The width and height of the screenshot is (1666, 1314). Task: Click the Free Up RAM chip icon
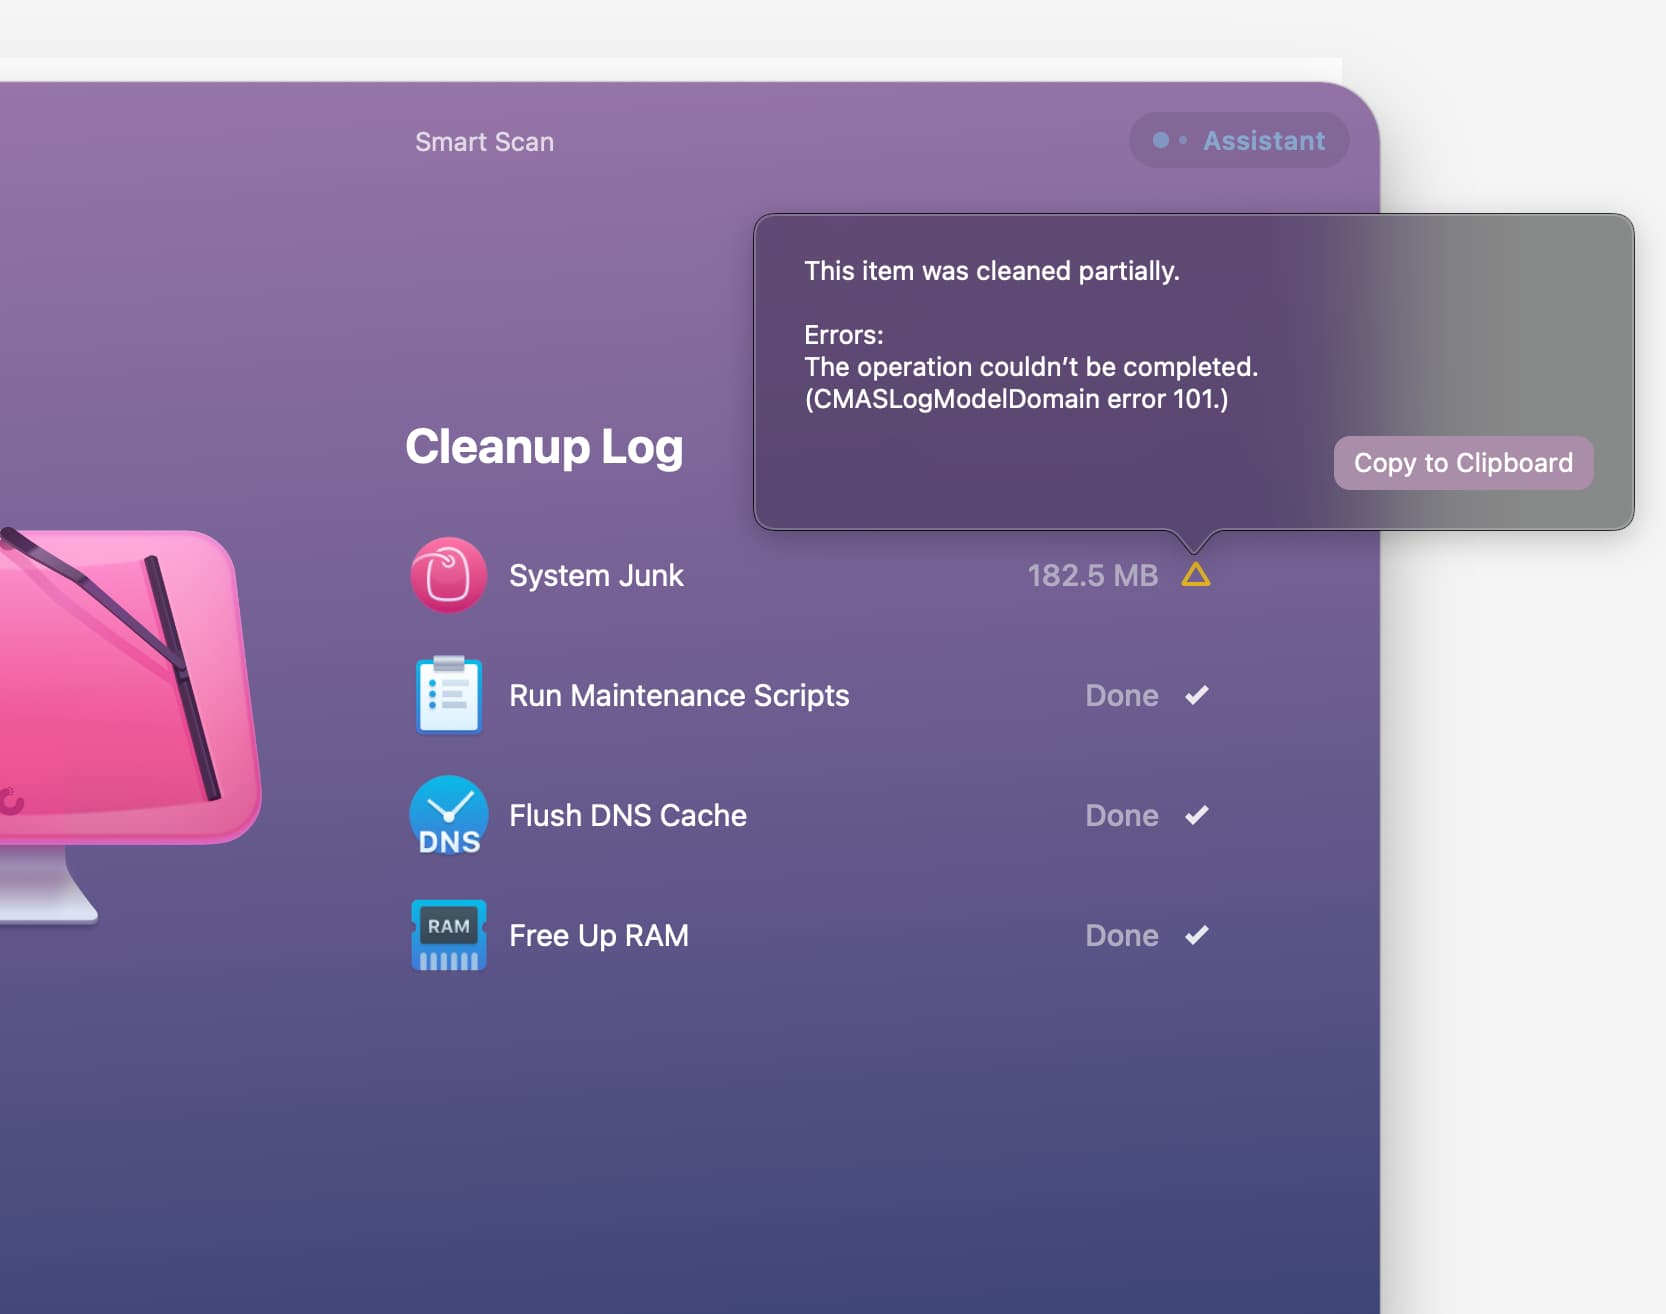tap(448, 936)
